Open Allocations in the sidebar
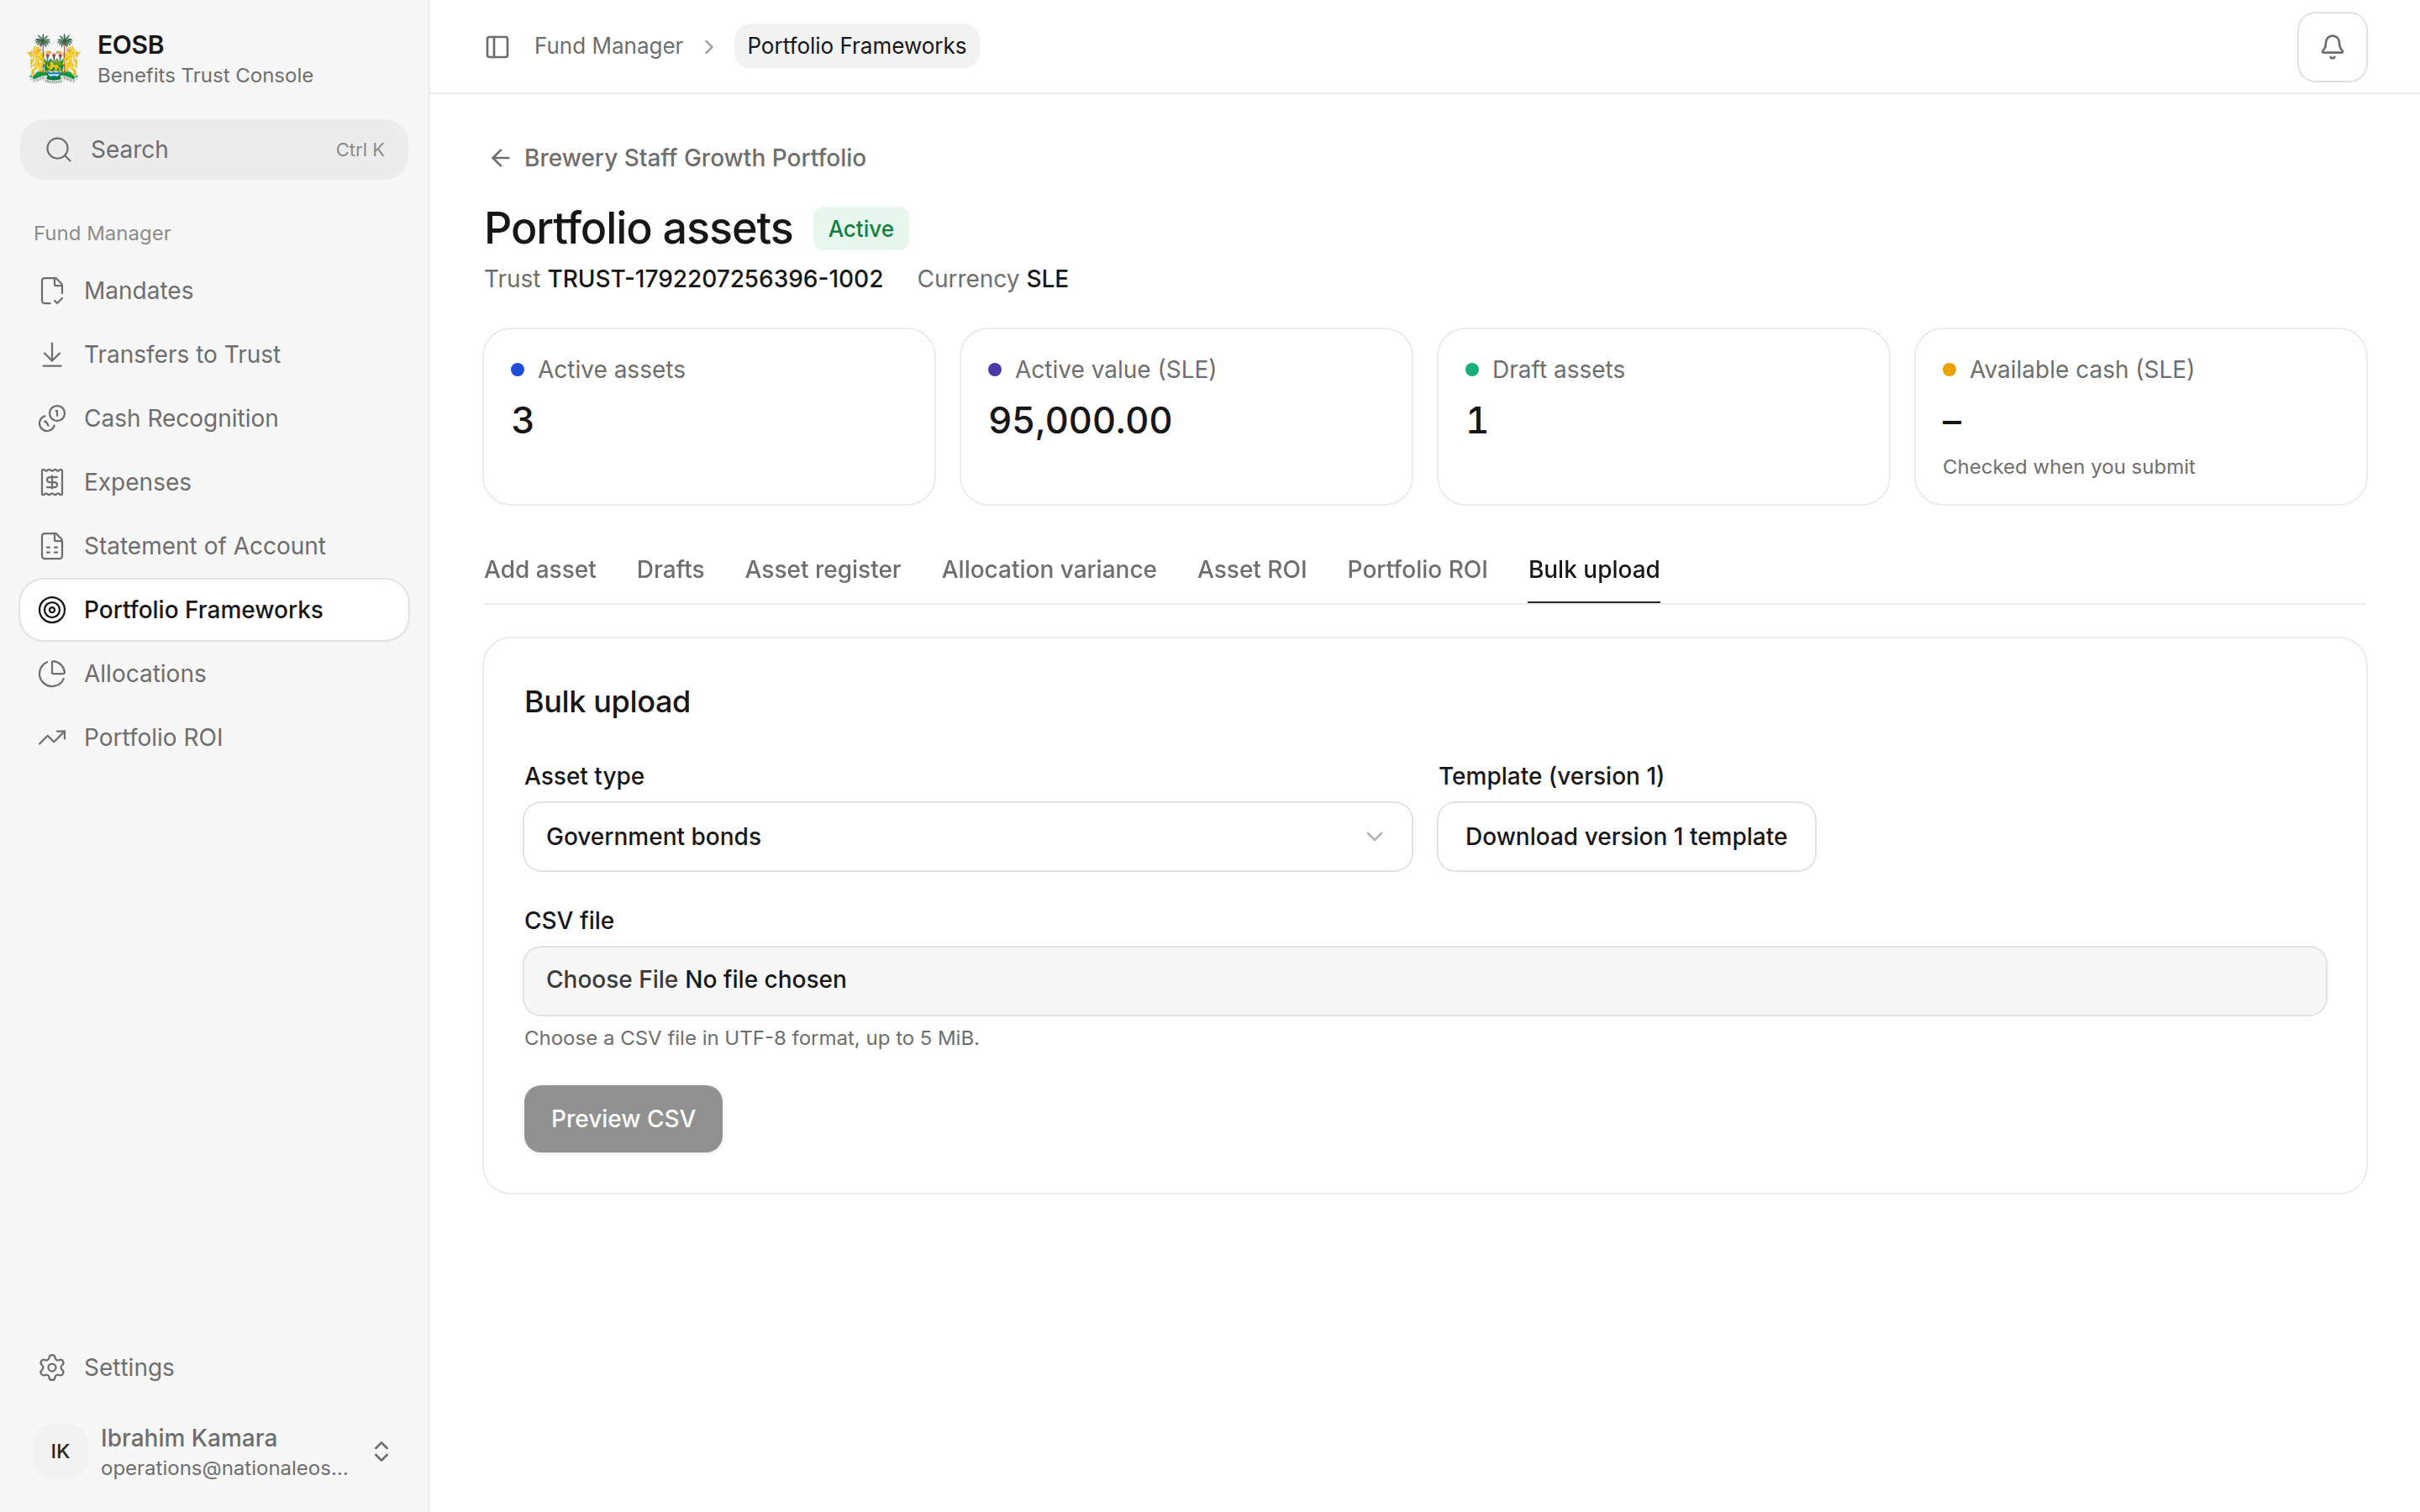The width and height of the screenshot is (2420, 1512). click(214, 674)
